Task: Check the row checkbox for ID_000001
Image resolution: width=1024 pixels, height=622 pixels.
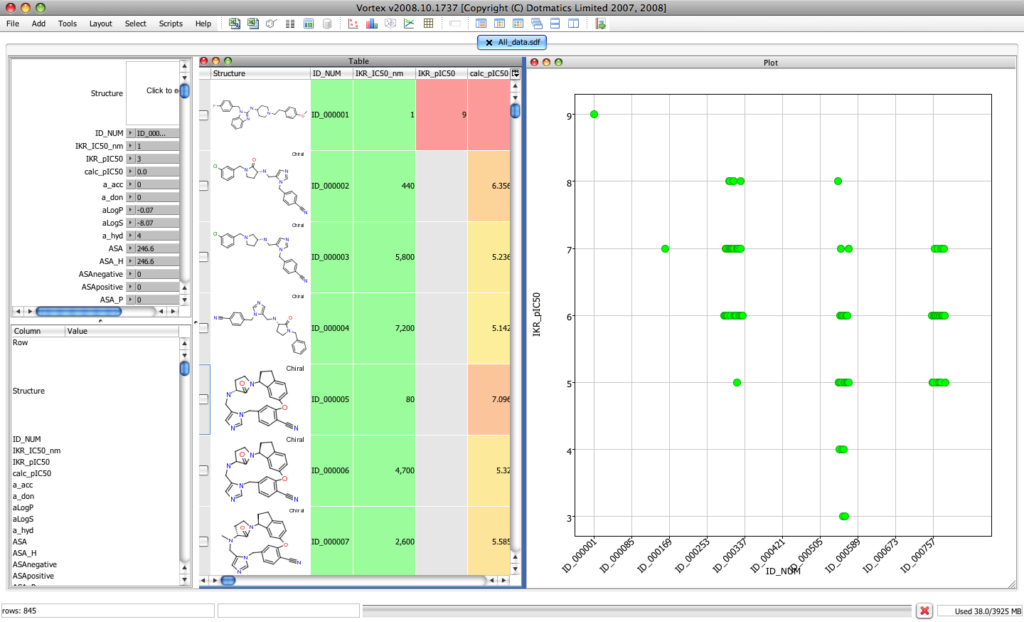Action: (x=204, y=115)
